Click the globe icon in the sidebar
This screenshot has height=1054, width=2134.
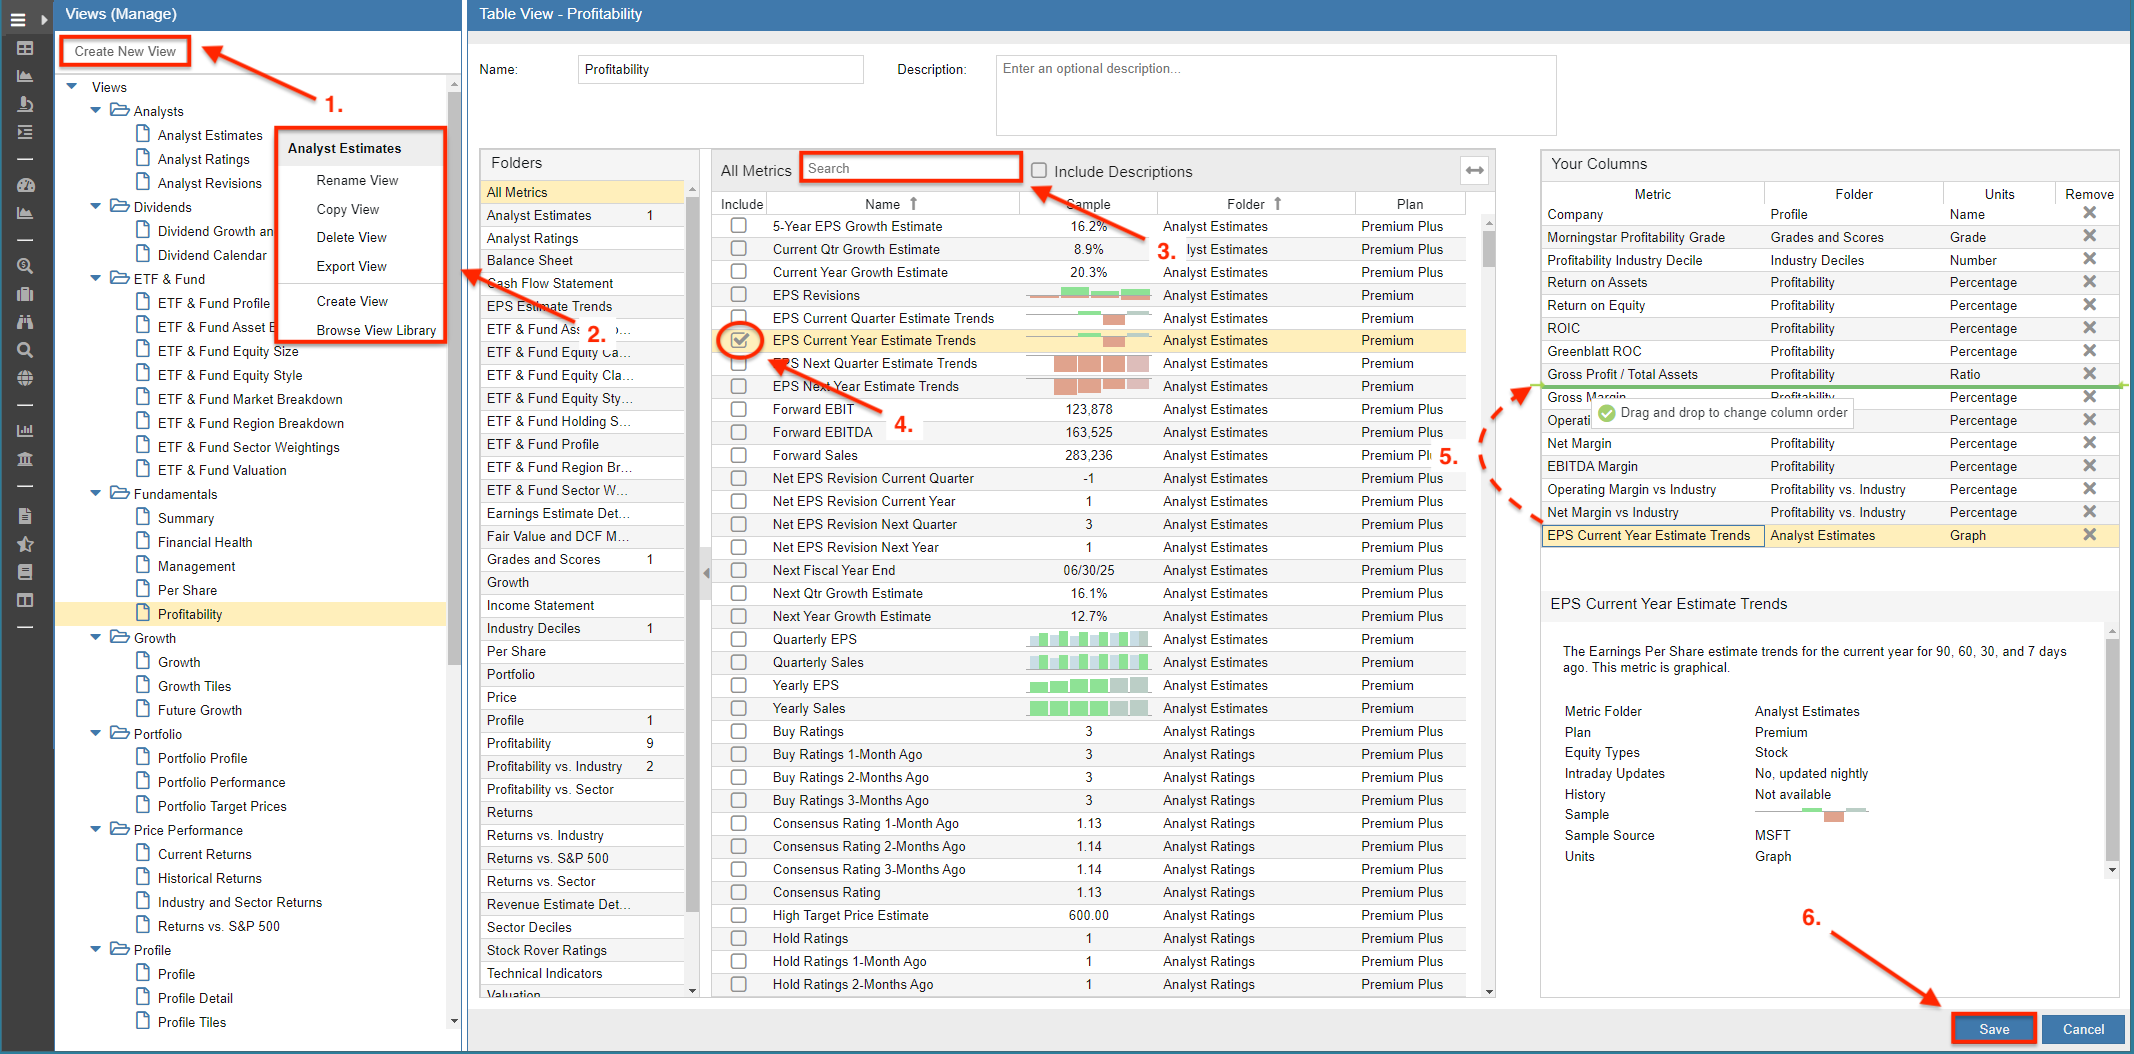point(25,378)
